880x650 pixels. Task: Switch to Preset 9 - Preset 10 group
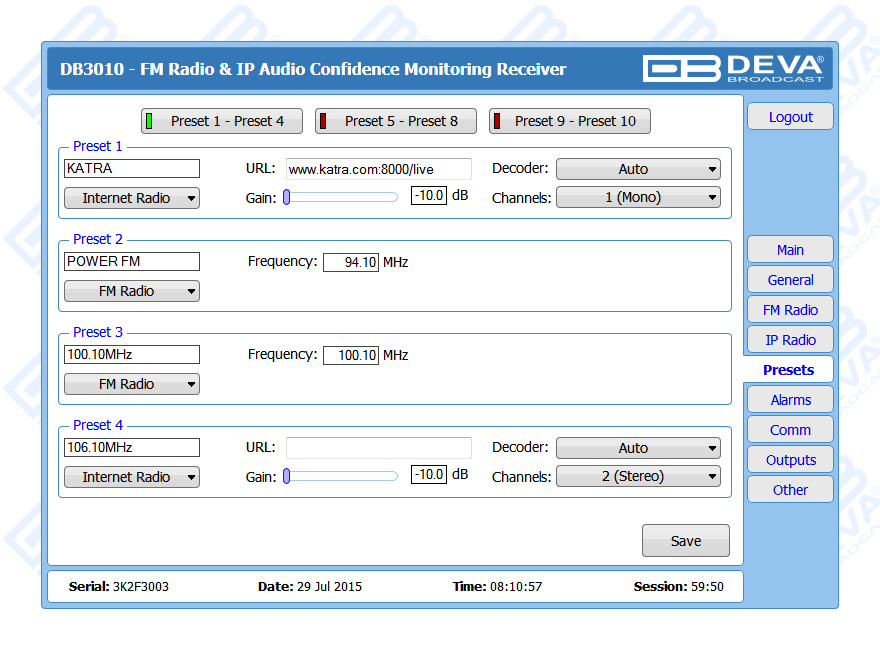tap(570, 121)
